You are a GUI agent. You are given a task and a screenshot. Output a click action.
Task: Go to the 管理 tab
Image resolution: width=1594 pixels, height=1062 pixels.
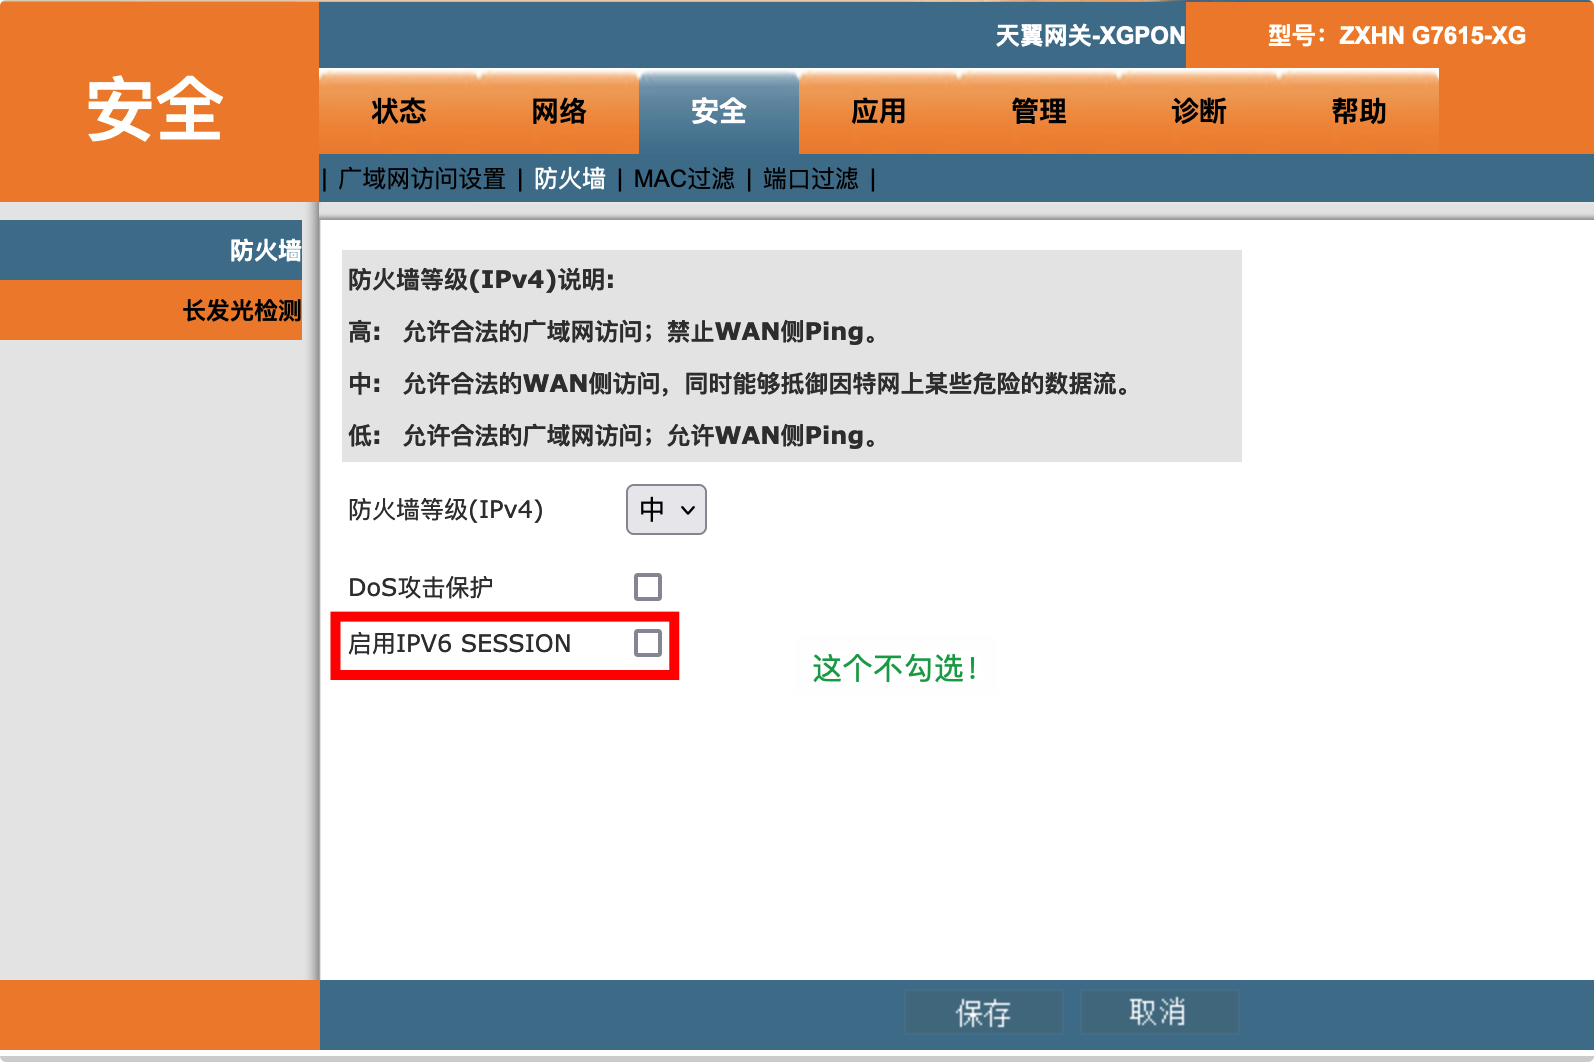tap(1039, 111)
